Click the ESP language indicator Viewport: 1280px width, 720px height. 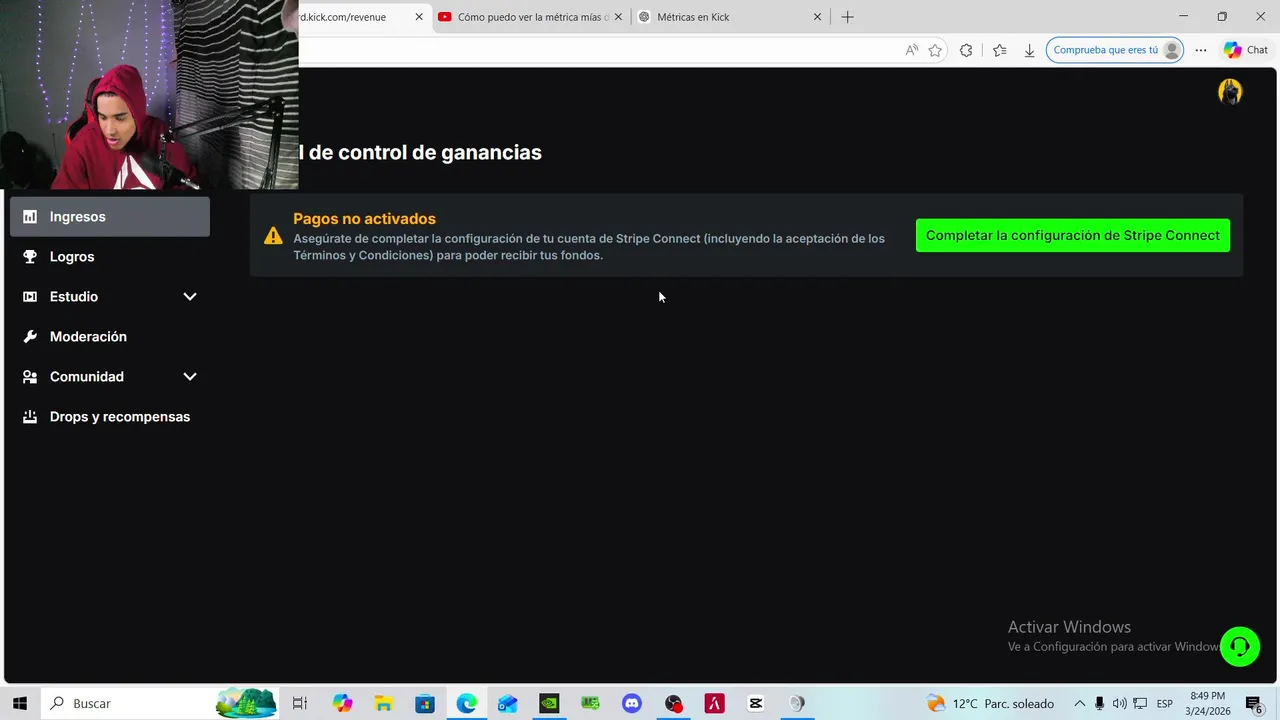click(x=1165, y=703)
